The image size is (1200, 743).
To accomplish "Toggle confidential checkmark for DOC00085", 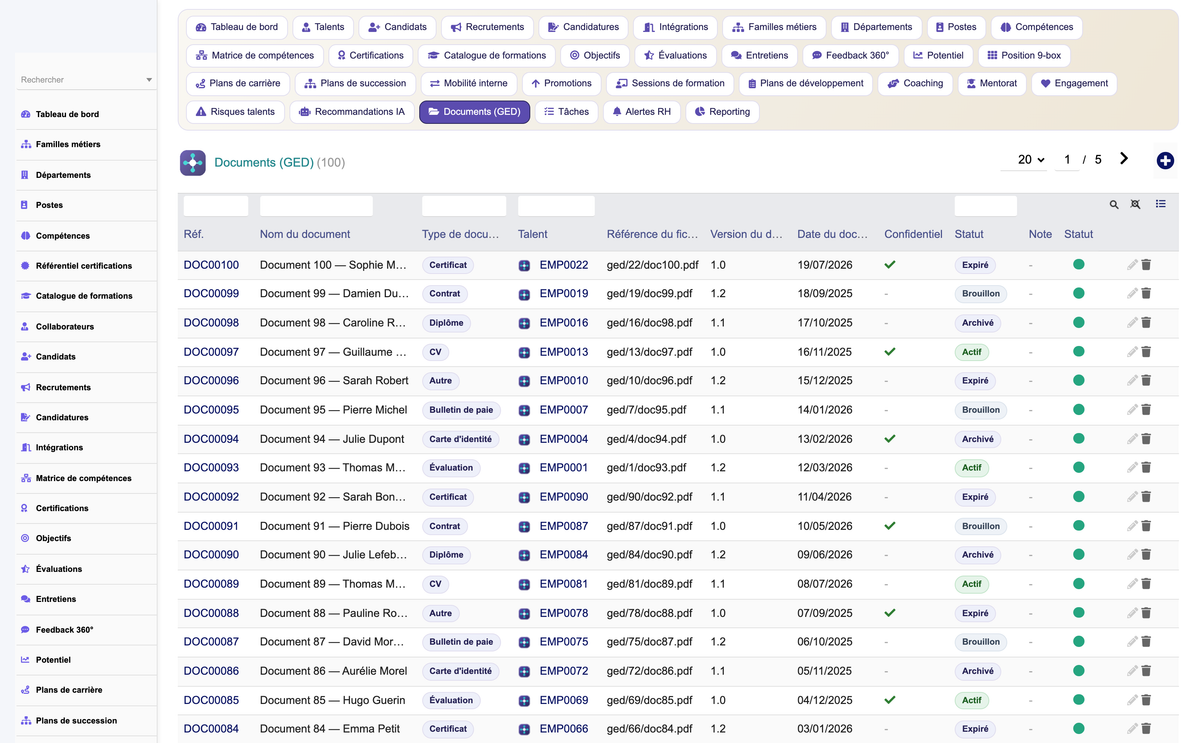I will (x=890, y=700).
